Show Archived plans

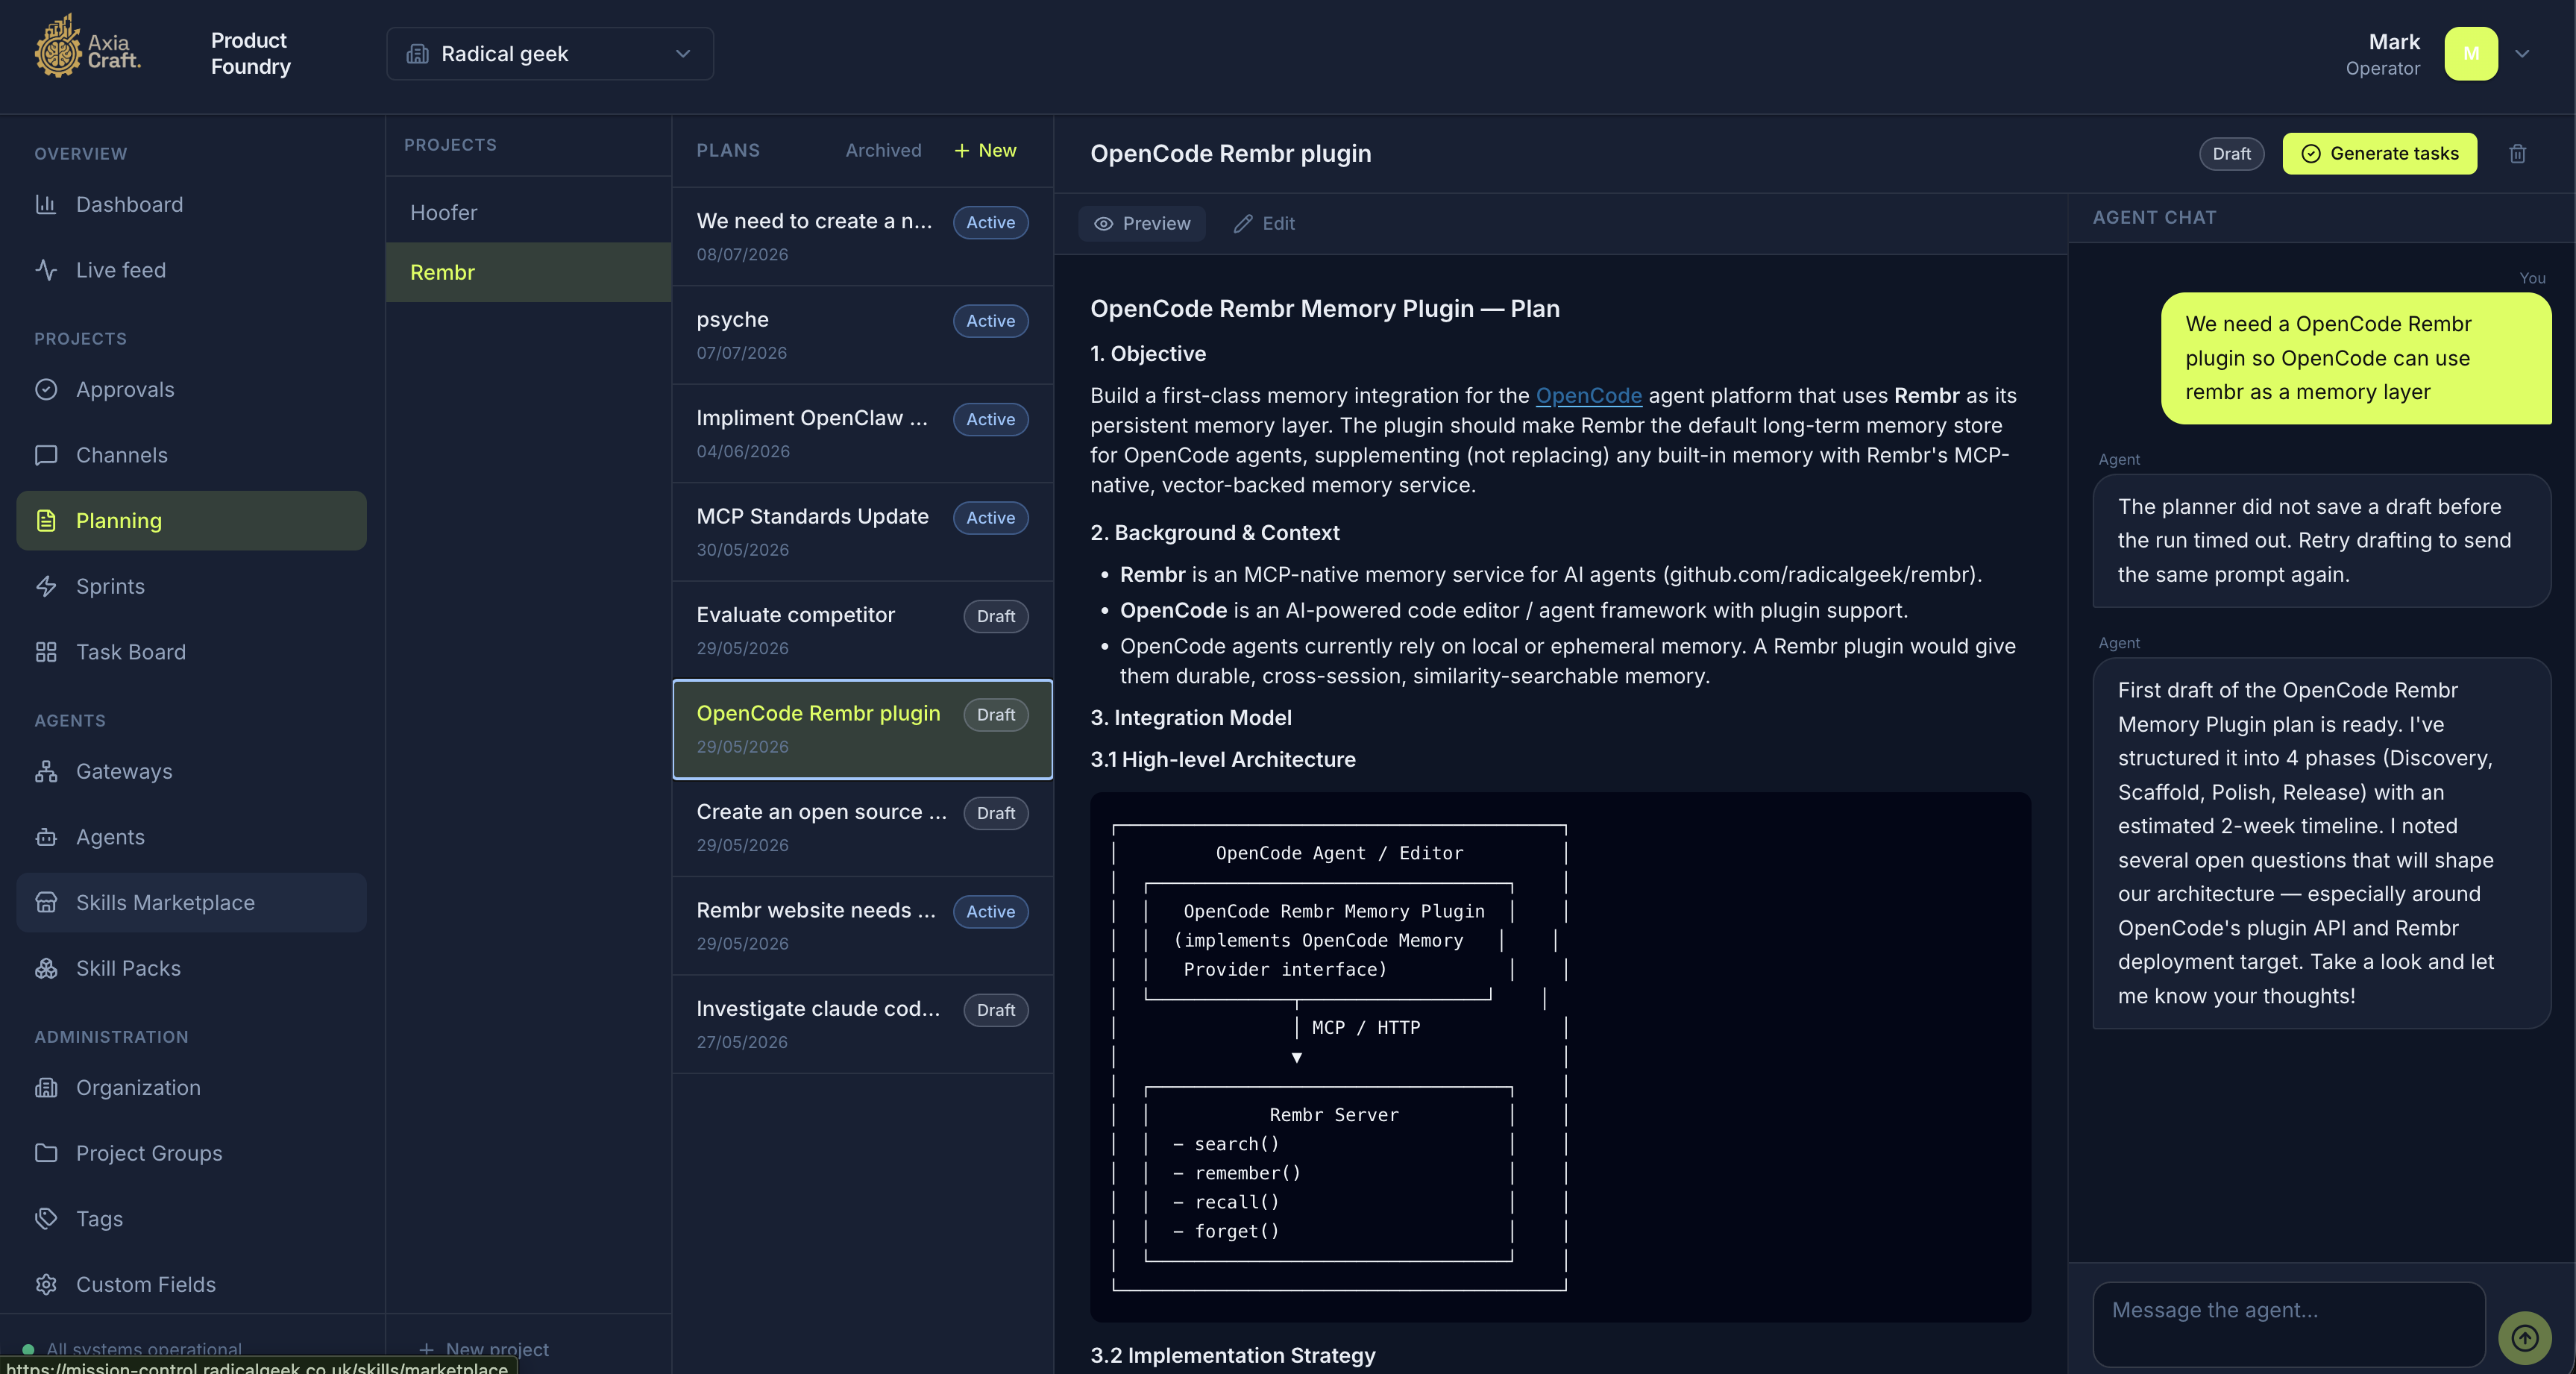tap(883, 150)
